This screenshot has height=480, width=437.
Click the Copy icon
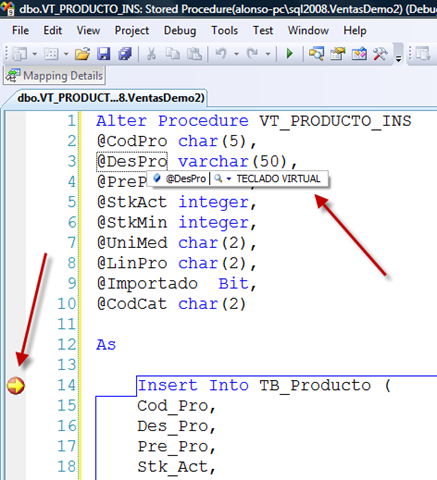[x=173, y=54]
